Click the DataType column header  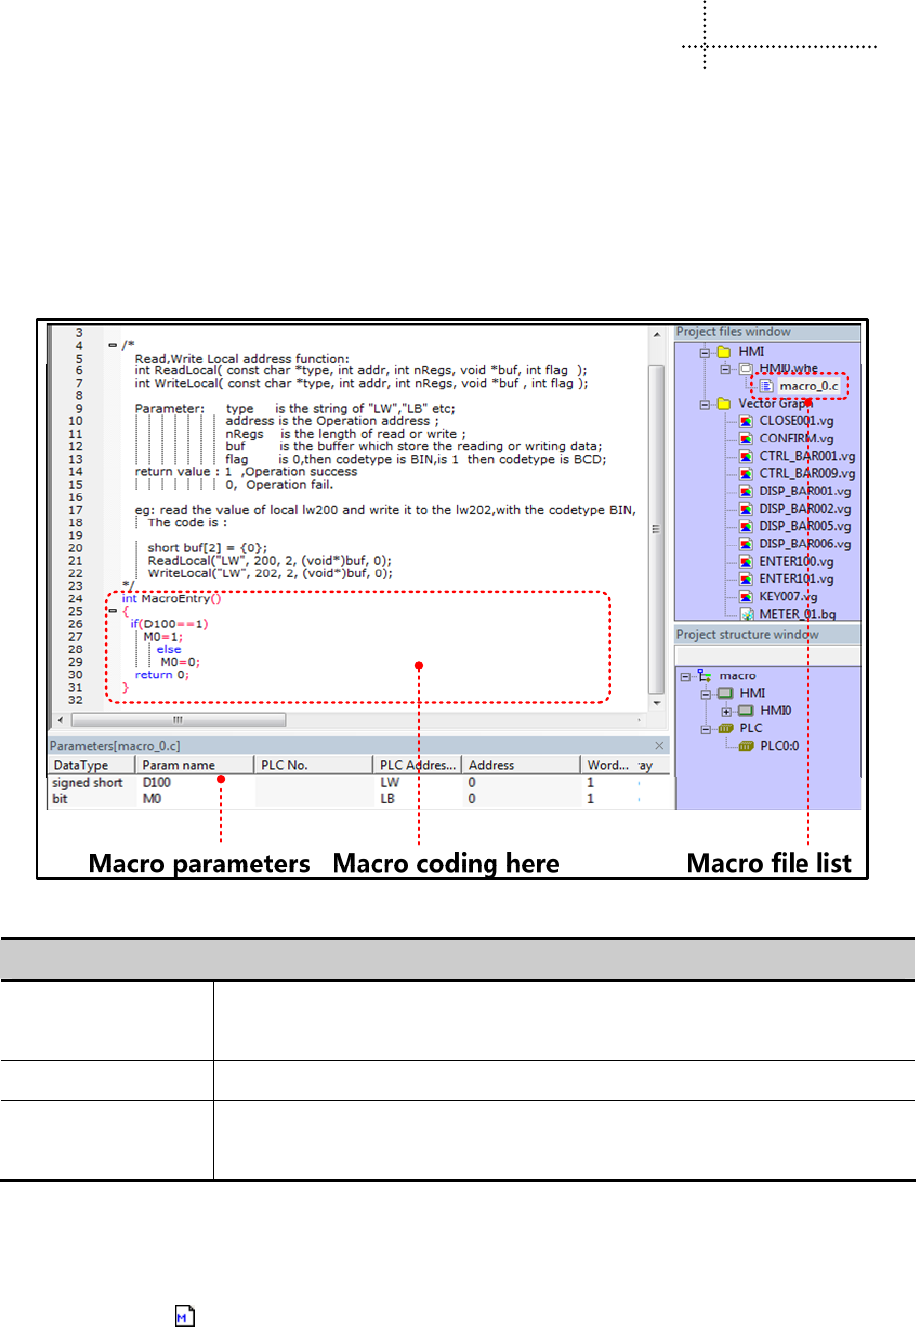pyautogui.click(x=81, y=765)
